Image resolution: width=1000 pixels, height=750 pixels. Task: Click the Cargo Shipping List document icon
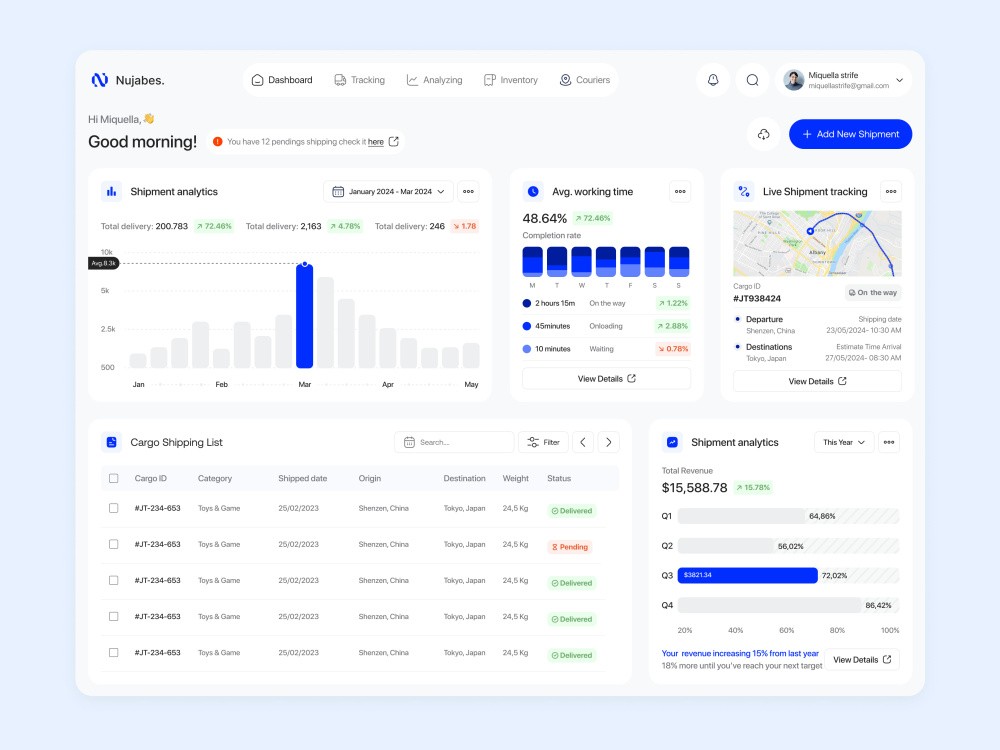112,442
